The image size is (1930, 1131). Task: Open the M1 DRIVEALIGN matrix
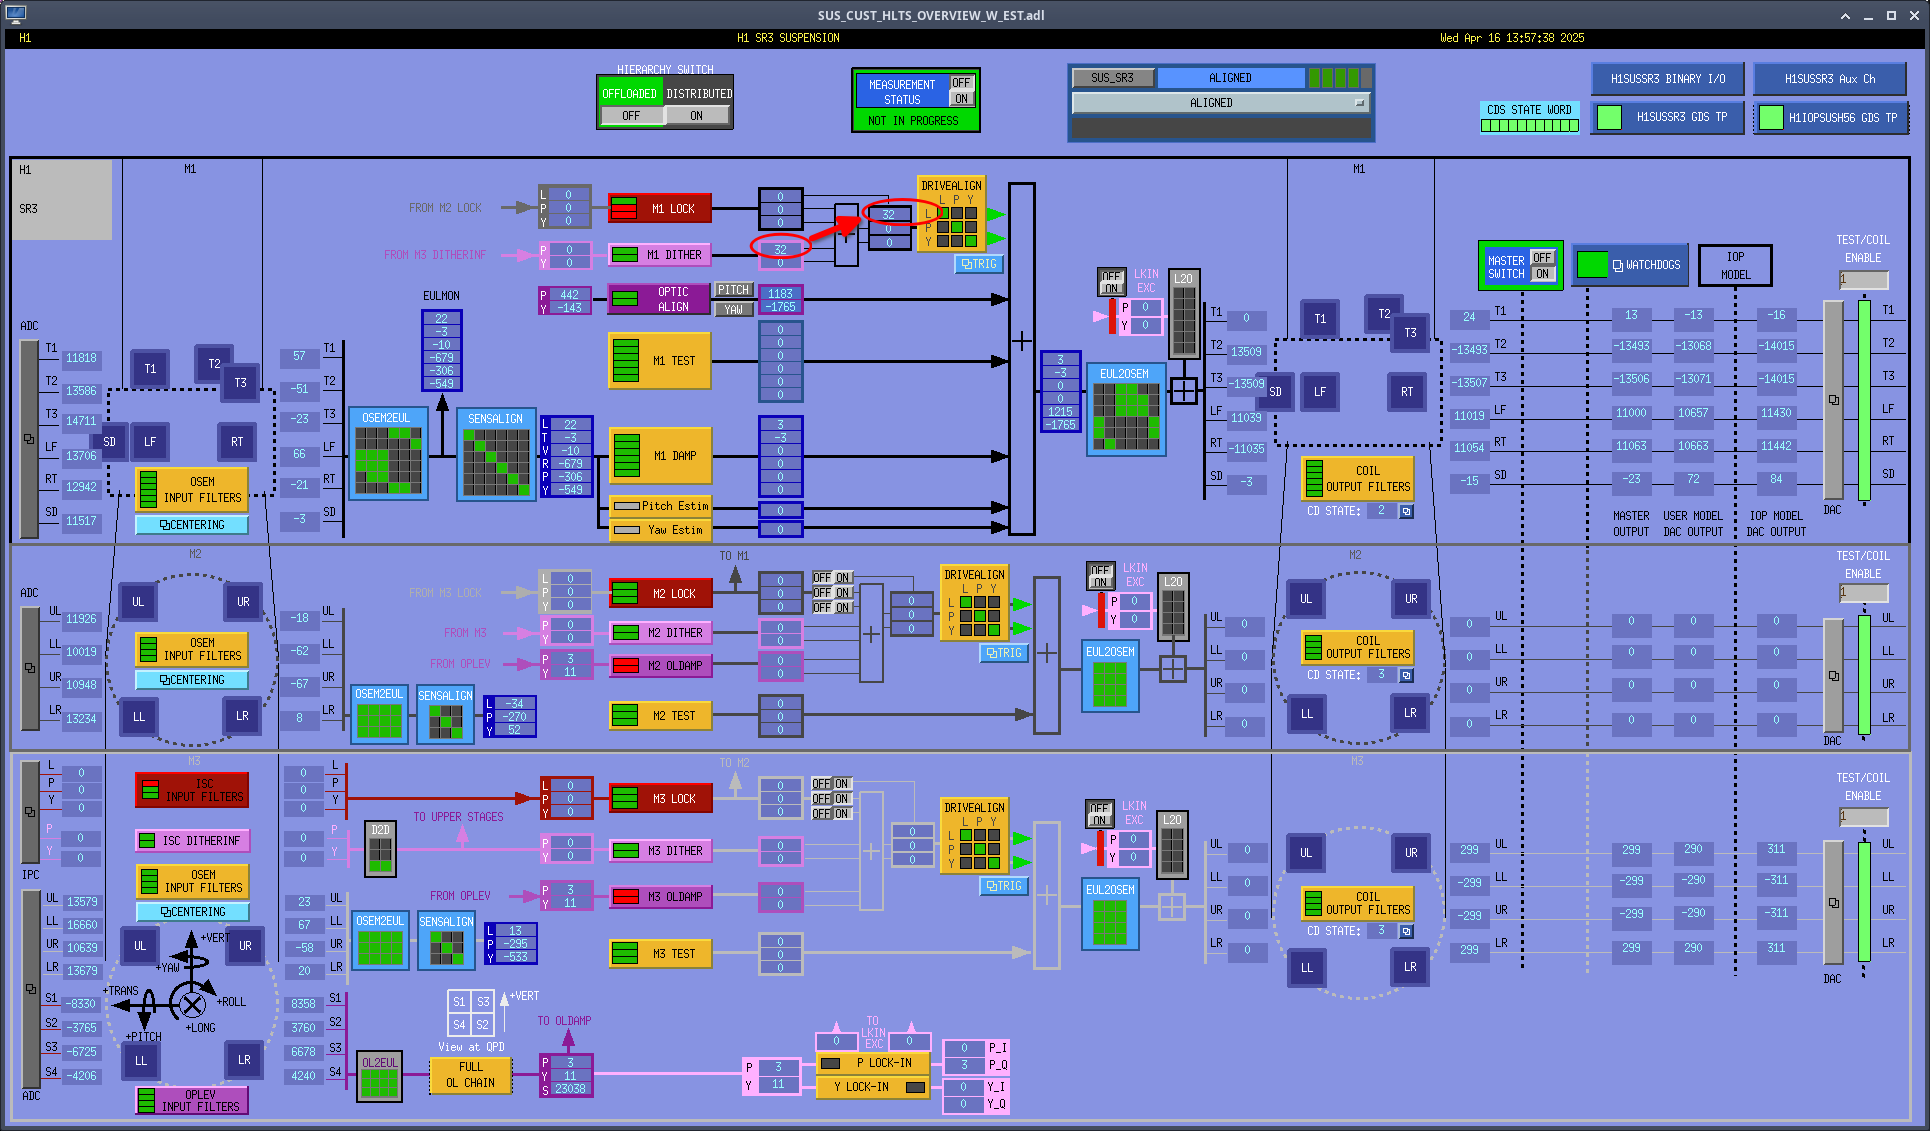pyautogui.click(x=951, y=215)
